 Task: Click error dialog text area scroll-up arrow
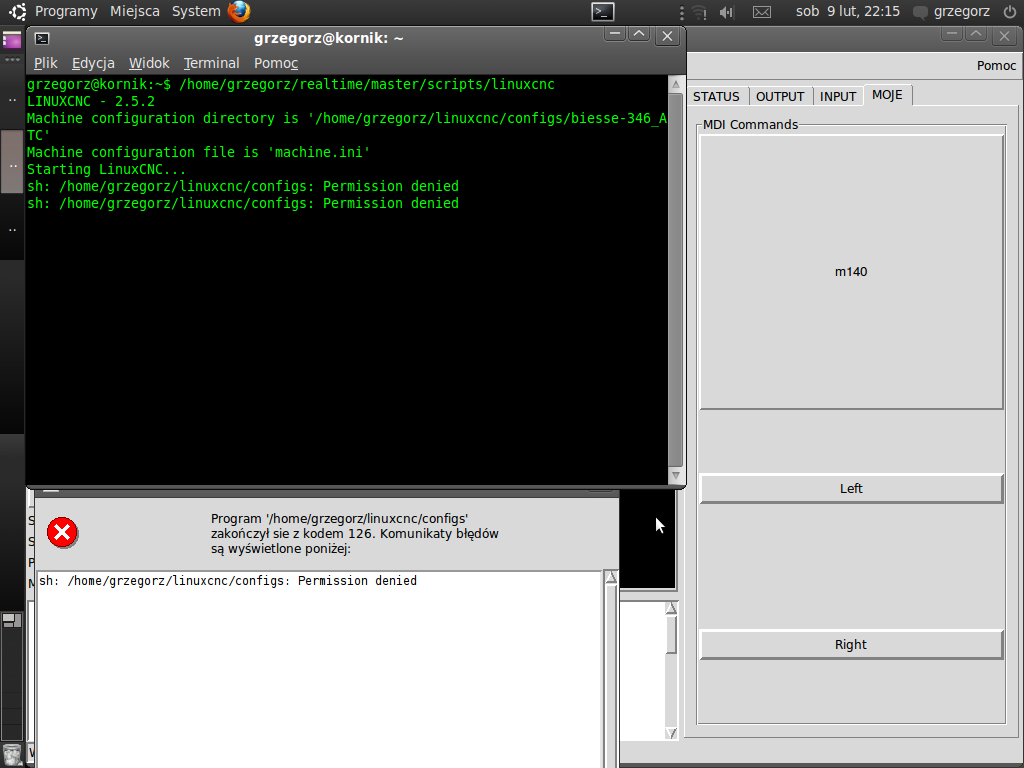point(611,577)
